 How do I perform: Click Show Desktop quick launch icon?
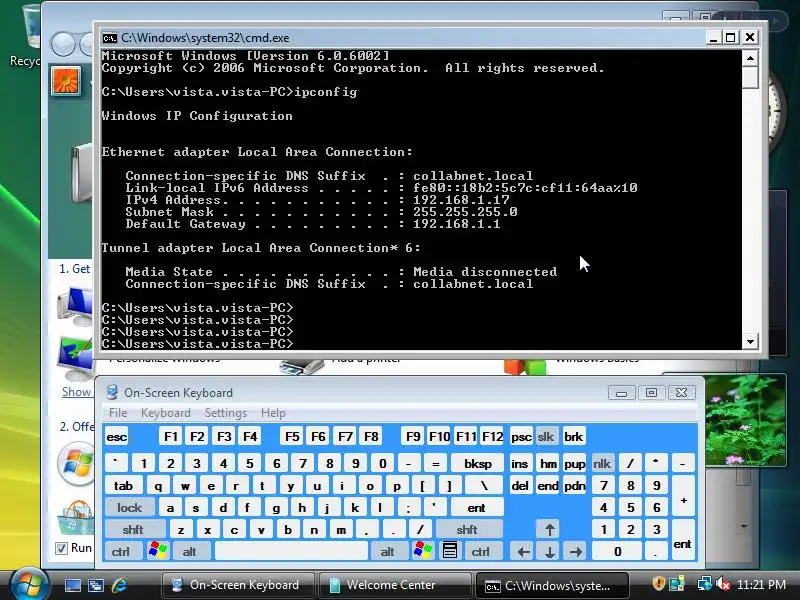point(72,585)
